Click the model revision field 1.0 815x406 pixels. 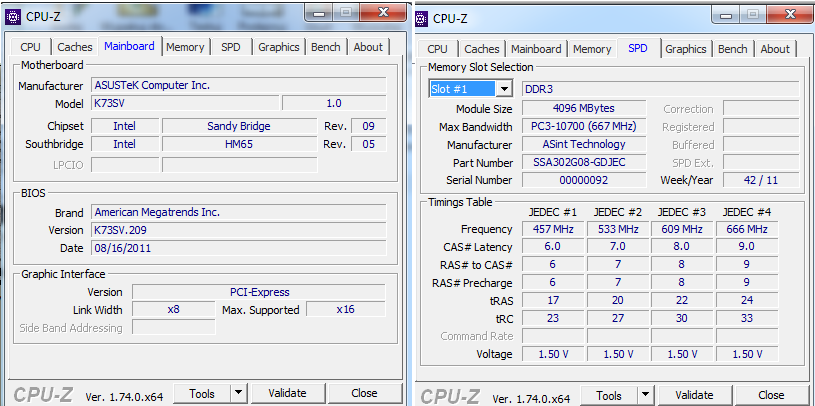[334, 103]
